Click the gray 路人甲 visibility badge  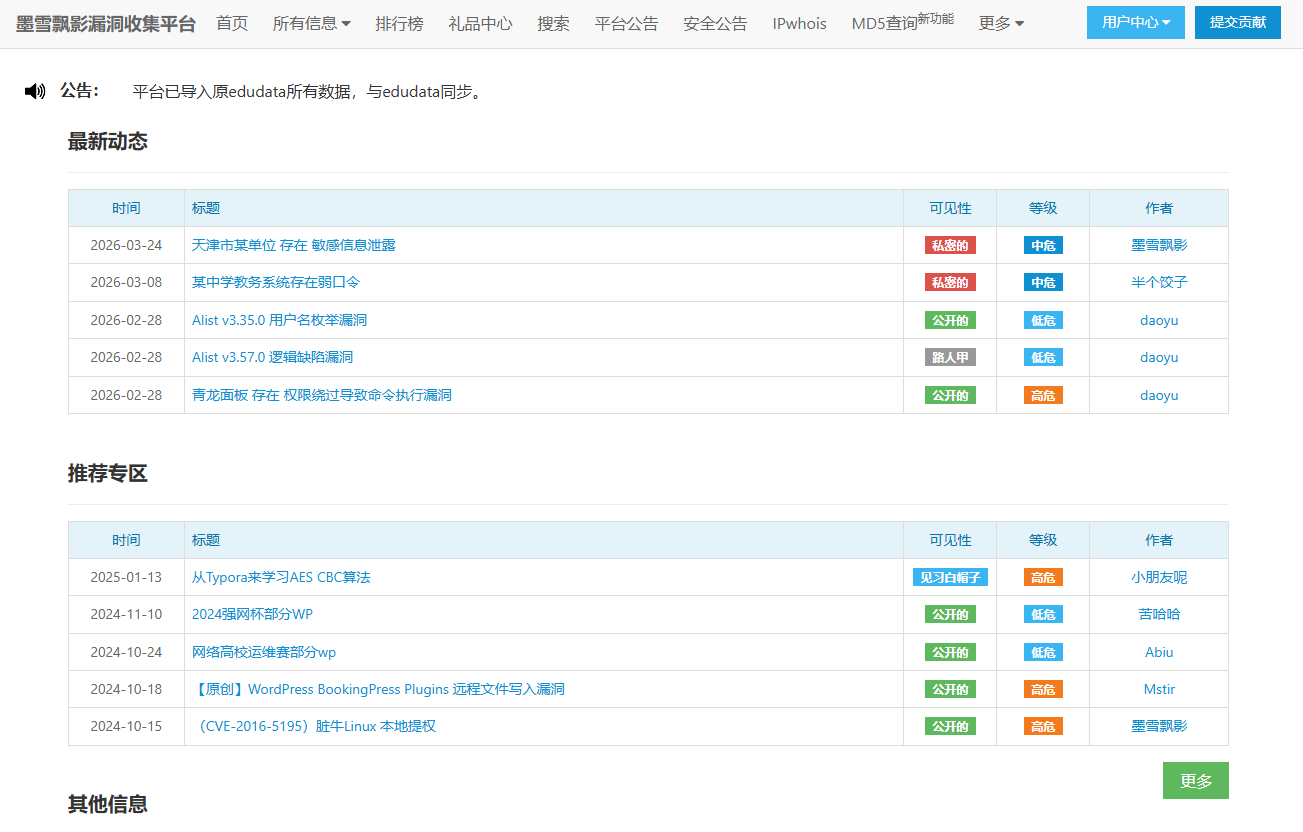949,357
